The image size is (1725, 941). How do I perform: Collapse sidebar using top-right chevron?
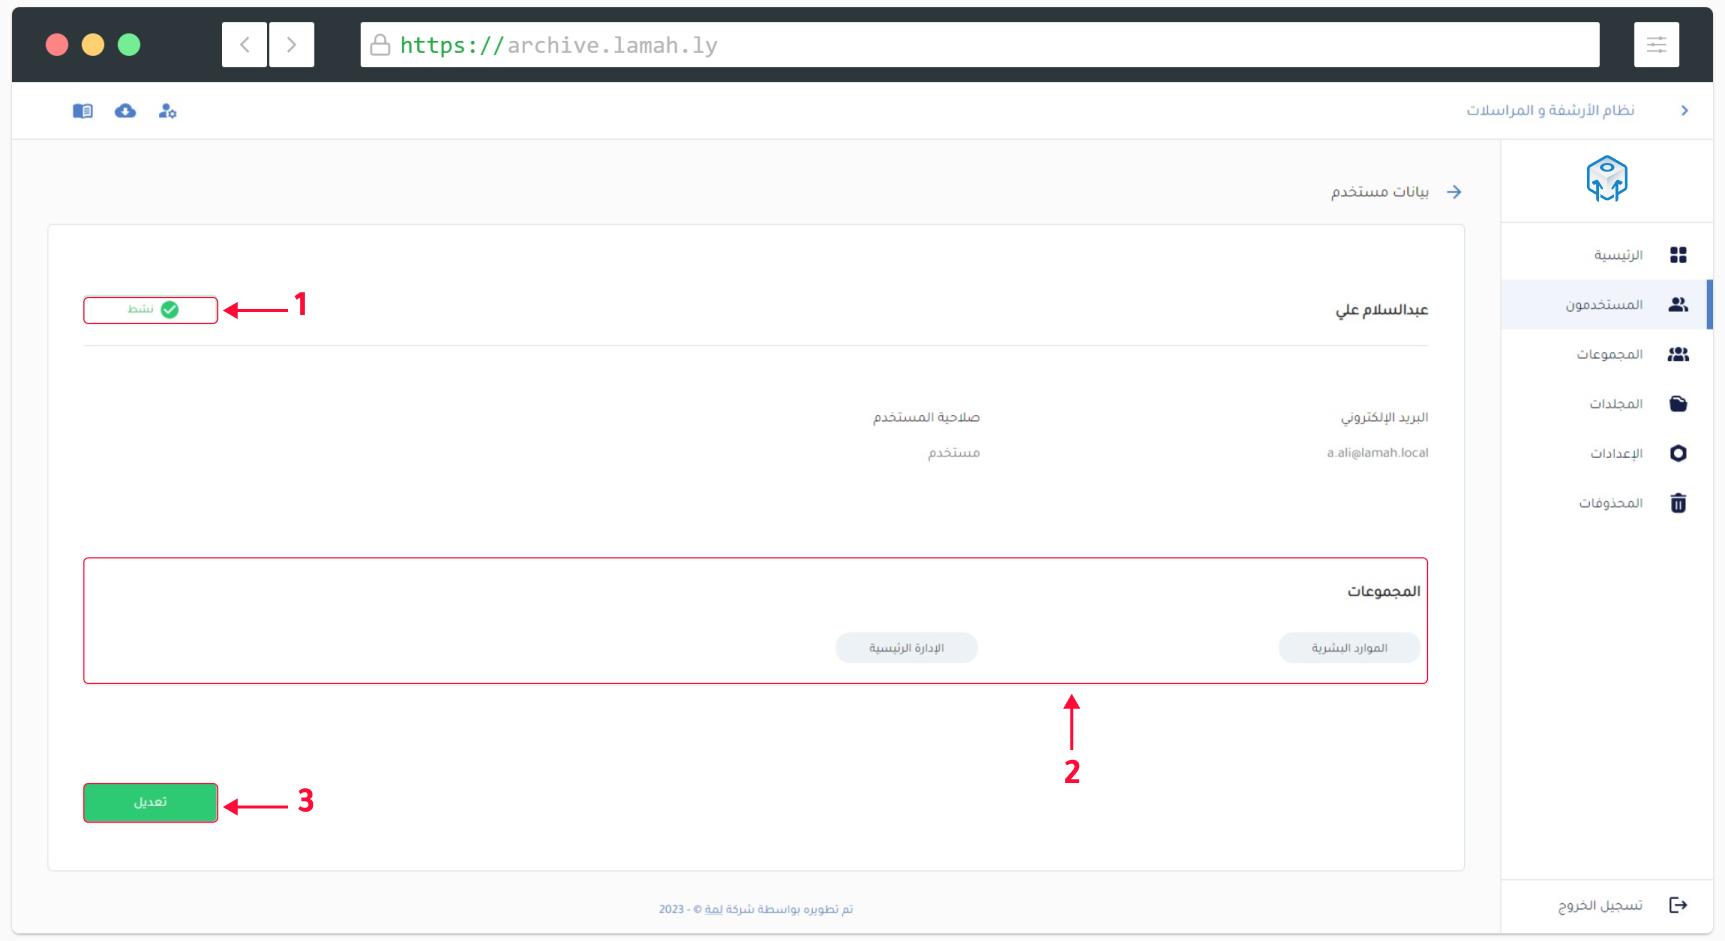click(x=1684, y=111)
